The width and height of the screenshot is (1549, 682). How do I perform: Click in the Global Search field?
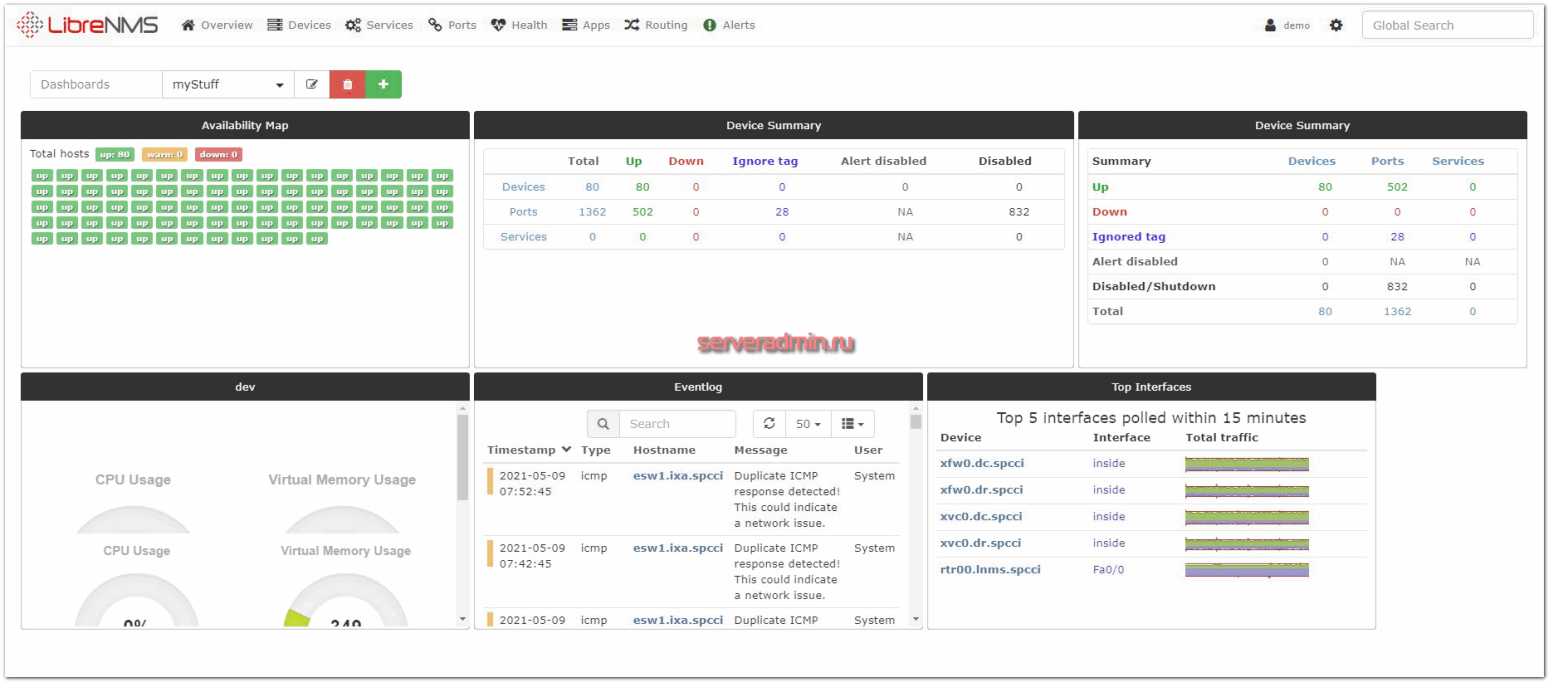pyautogui.click(x=1446, y=25)
